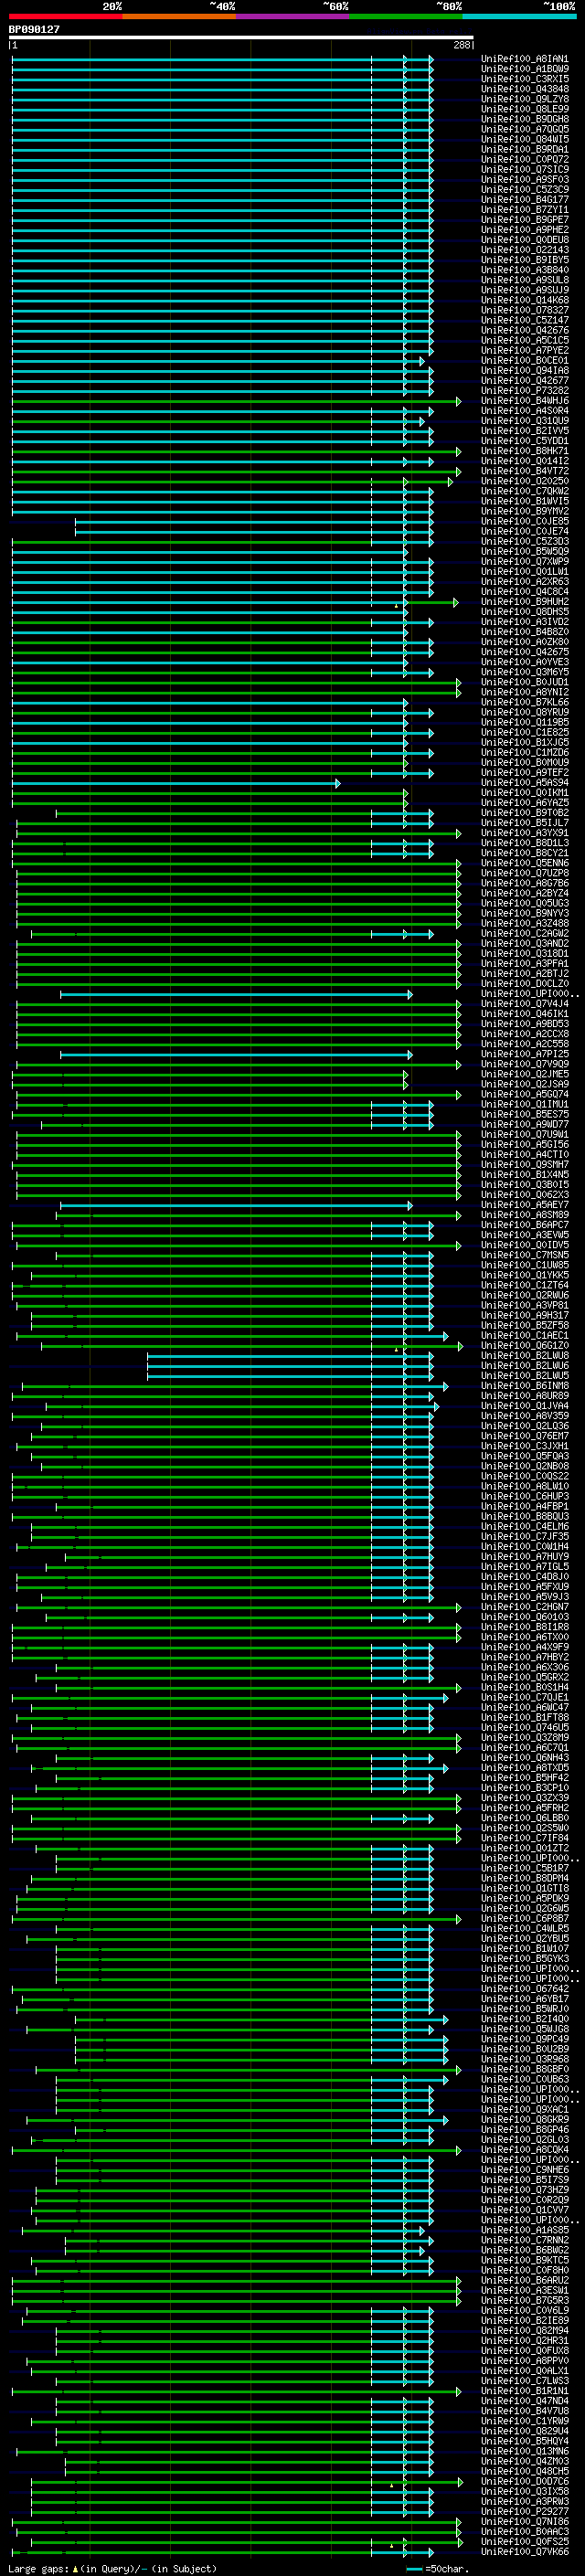This screenshot has height=2576, width=585.
Task: Select the UniRef100_A4CTI0 label
Action: pos(525,1155)
